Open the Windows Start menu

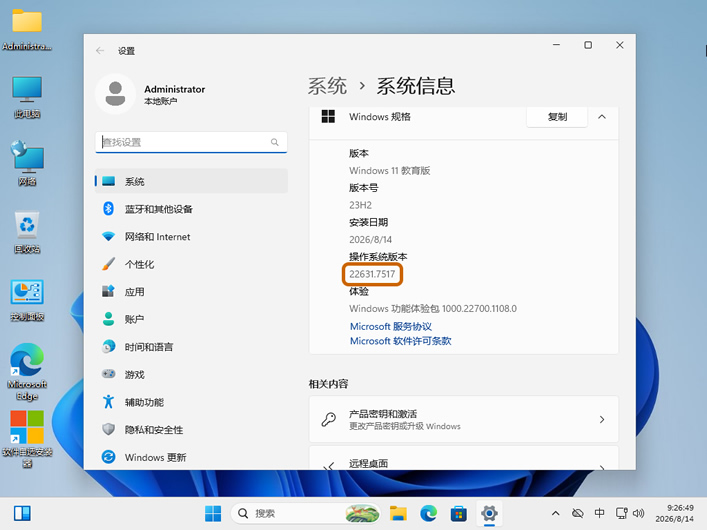pyautogui.click(x=213, y=513)
